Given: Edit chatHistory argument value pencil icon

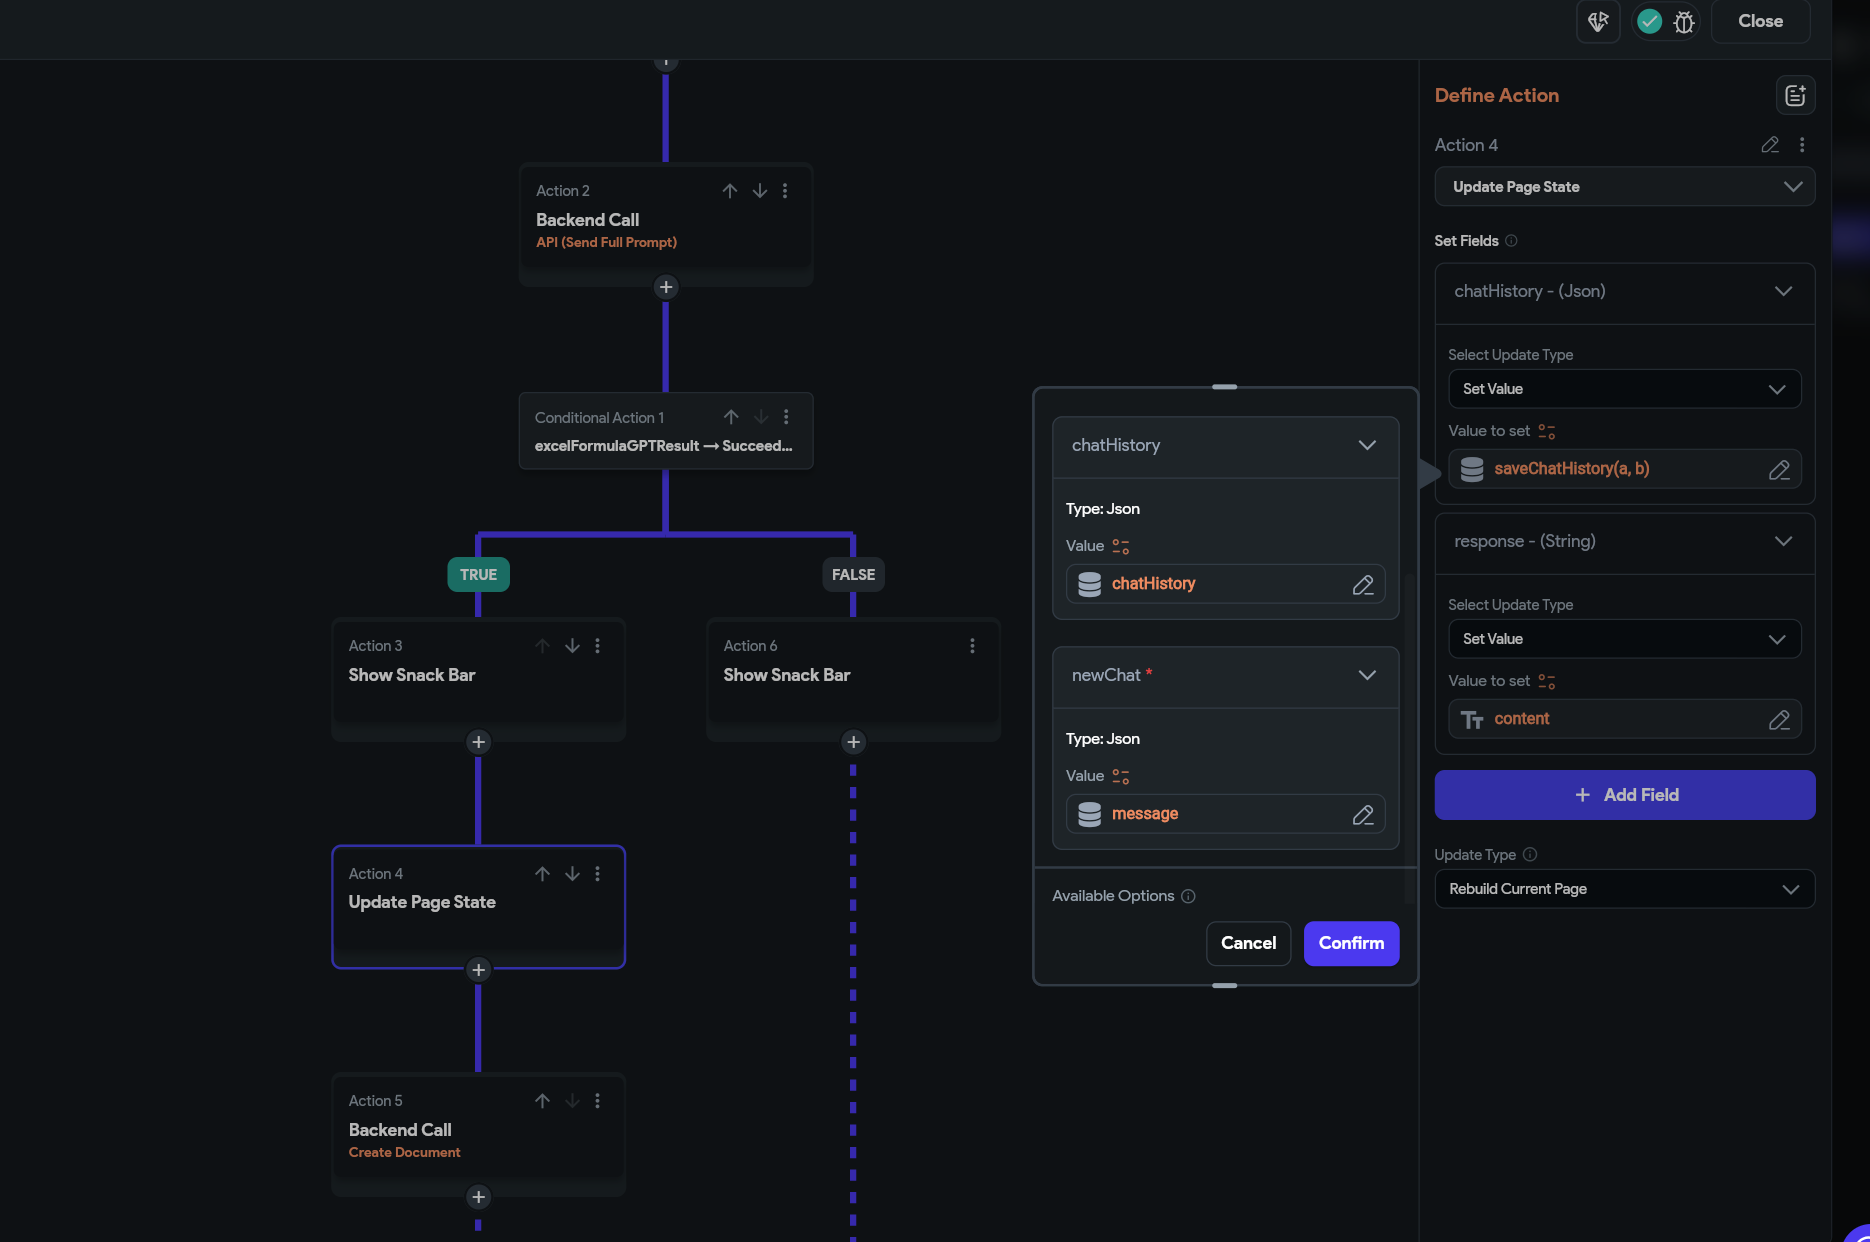Looking at the screenshot, I should pyautogui.click(x=1363, y=585).
